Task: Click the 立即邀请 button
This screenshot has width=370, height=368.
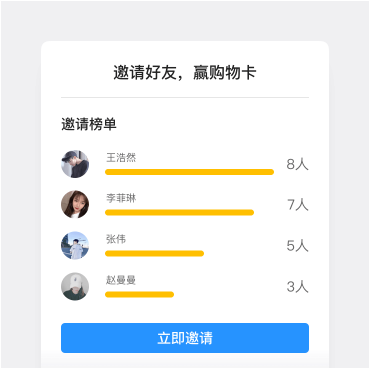Action: (x=185, y=338)
